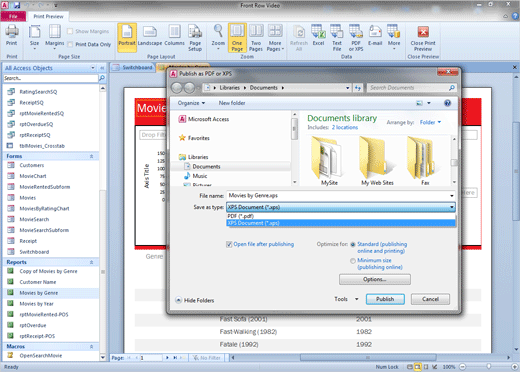Collapse the Reports group
Viewport: 520px width, 372px height.
pos(91,262)
